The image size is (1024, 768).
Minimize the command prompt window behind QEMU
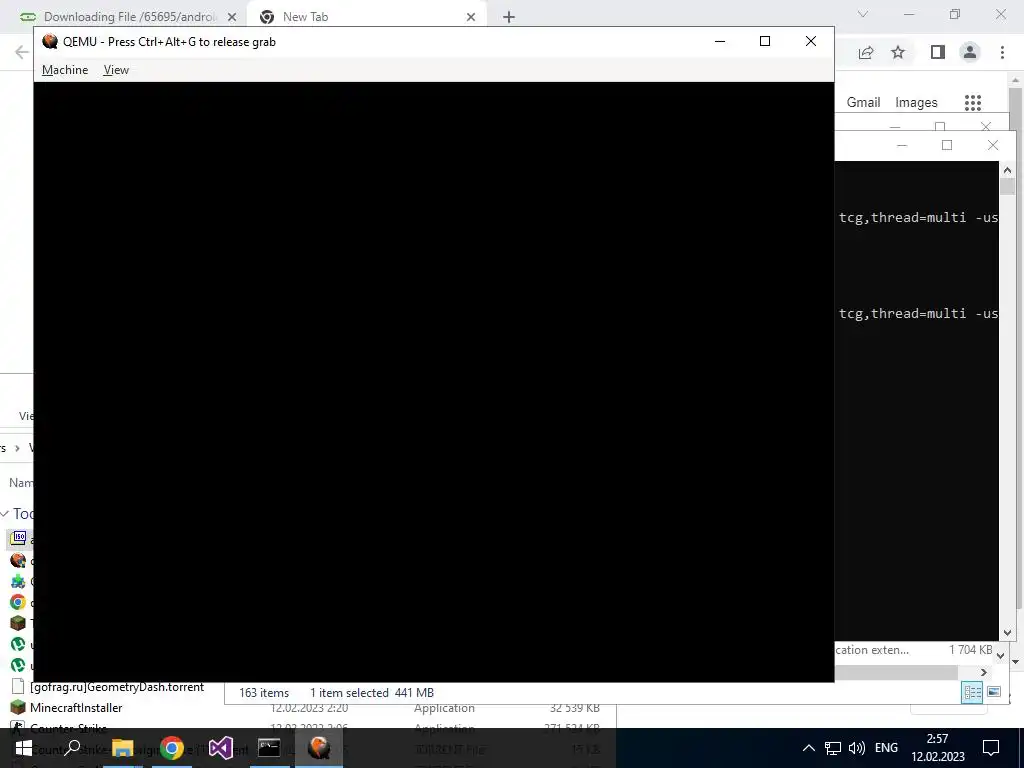pos(902,145)
